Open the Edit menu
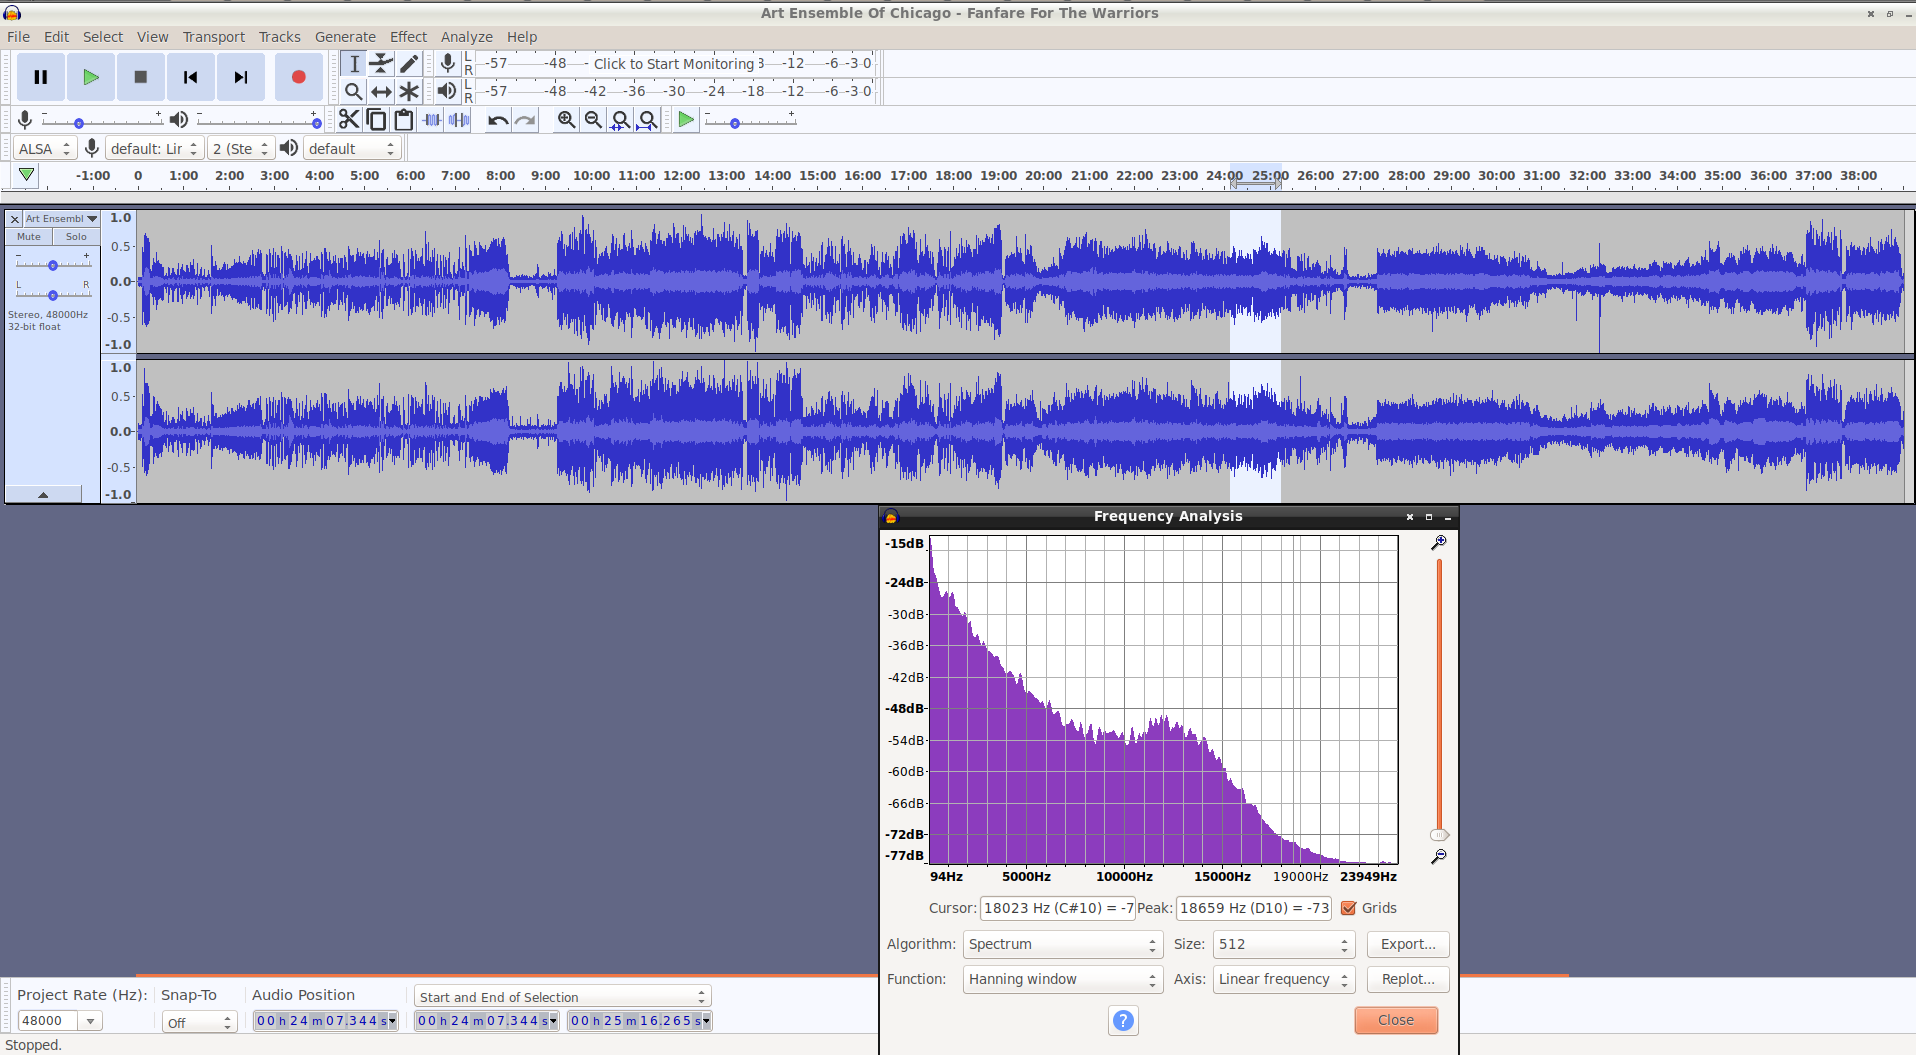 click(57, 37)
